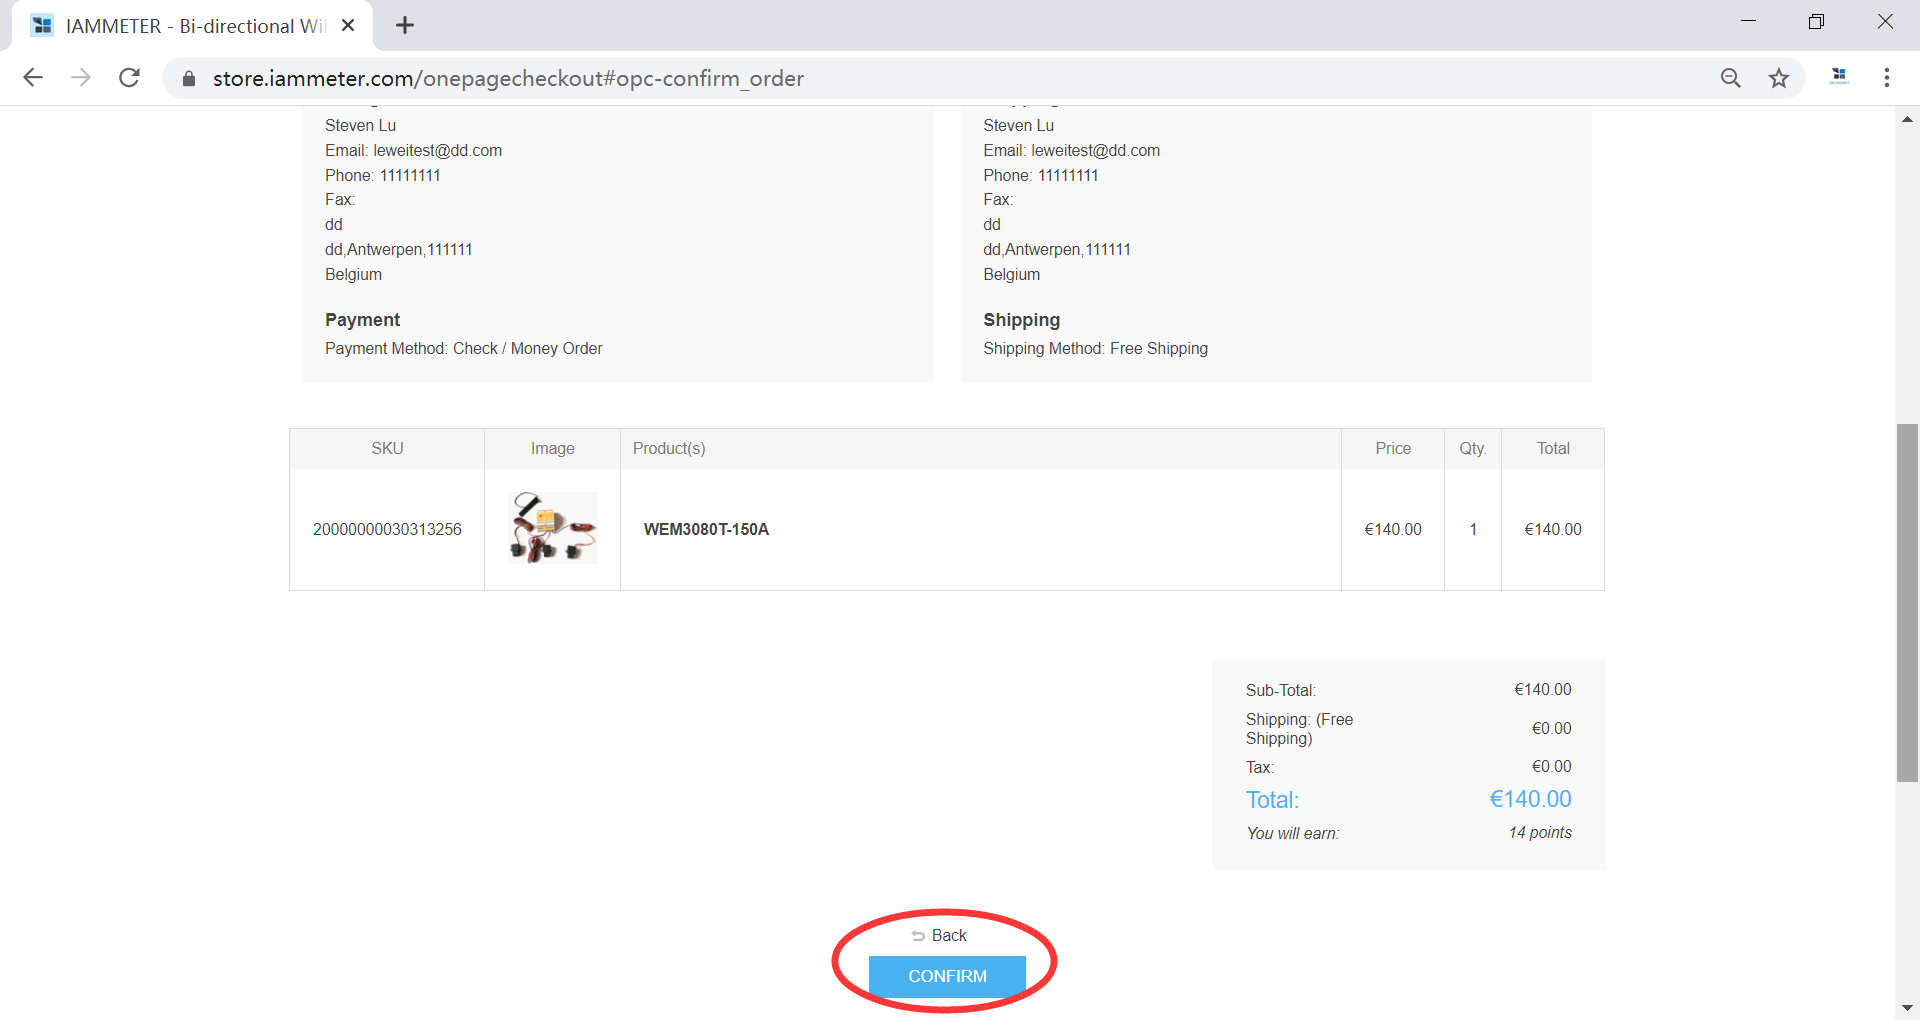Screen dimensions: 1920x1020
Task: Click the padlock site security icon
Action: pos(188,79)
